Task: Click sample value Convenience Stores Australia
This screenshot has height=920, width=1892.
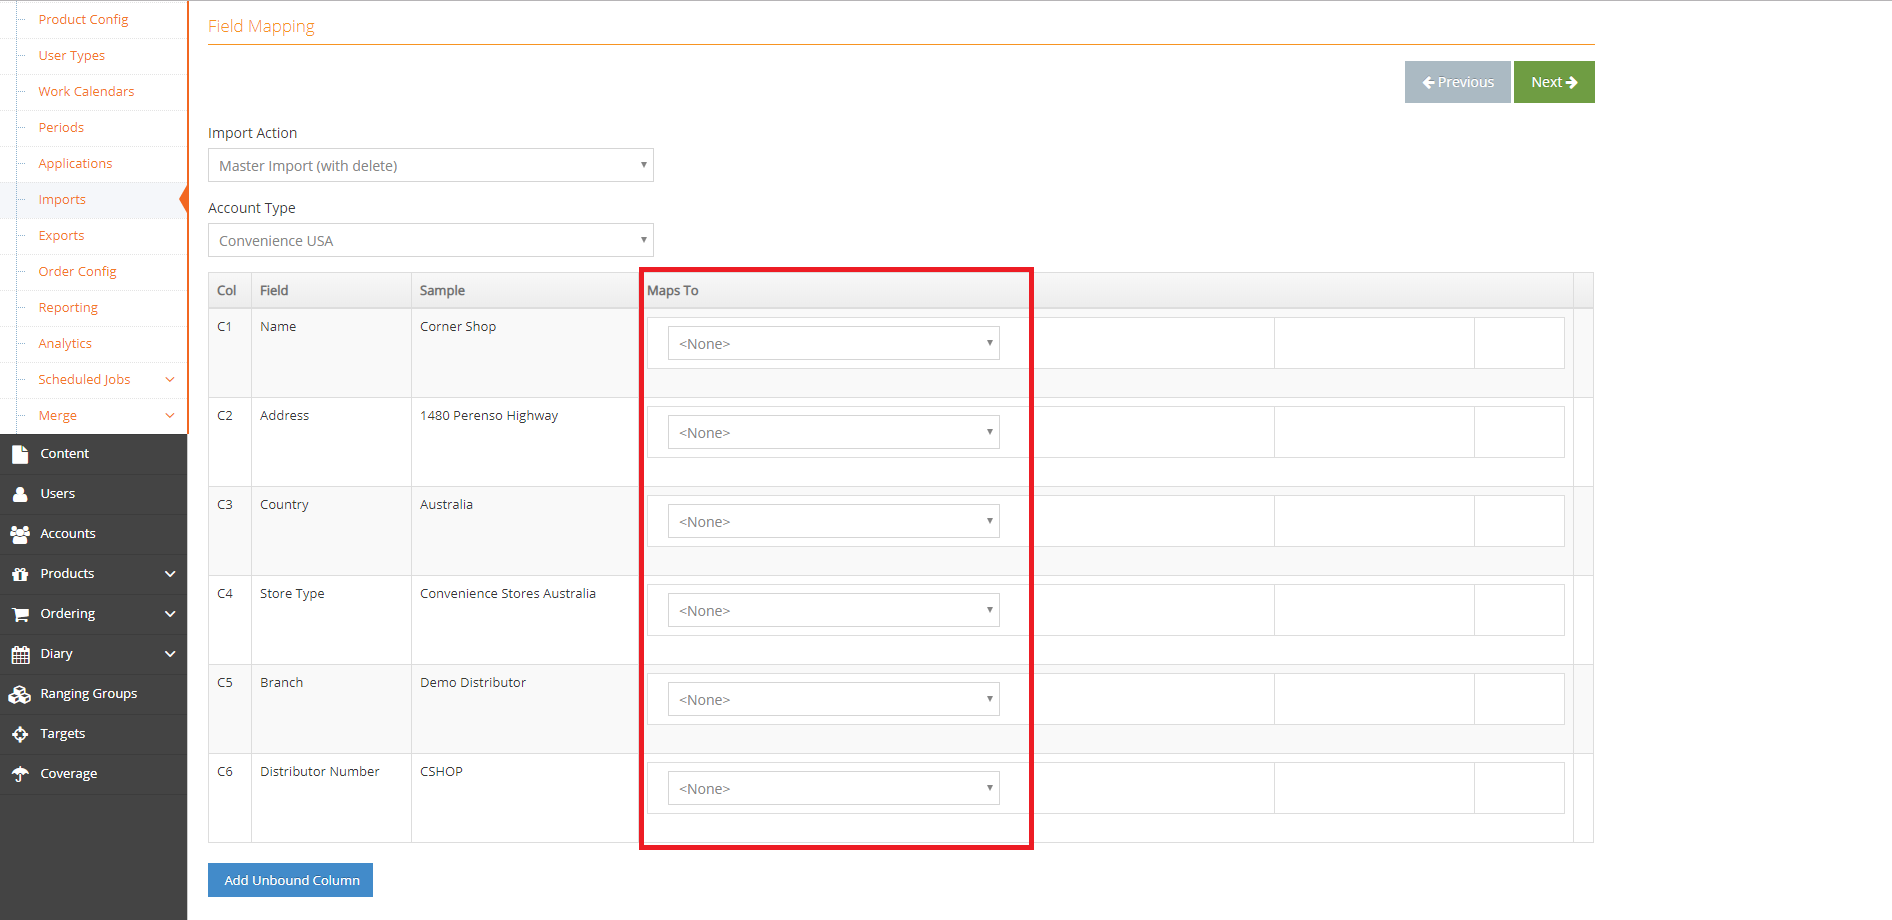Action: click(508, 593)
